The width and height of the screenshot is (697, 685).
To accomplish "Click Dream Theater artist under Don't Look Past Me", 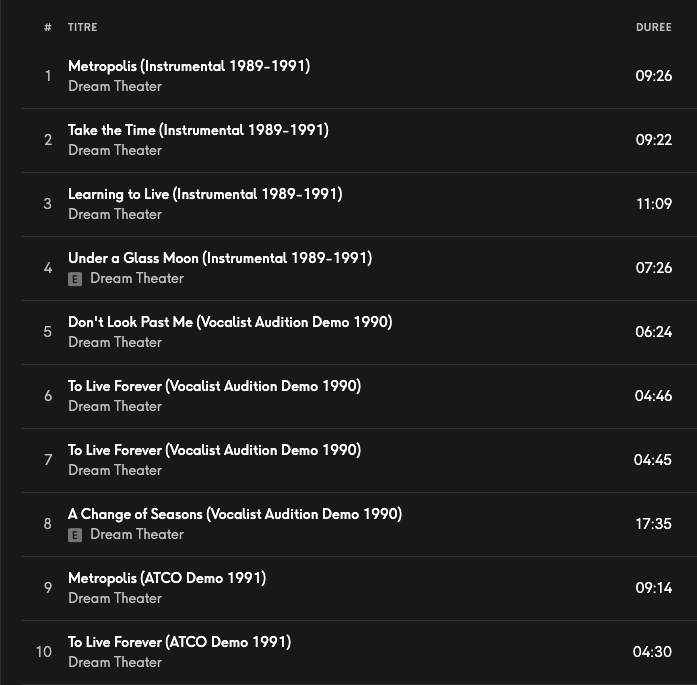I will click(115, 342).
